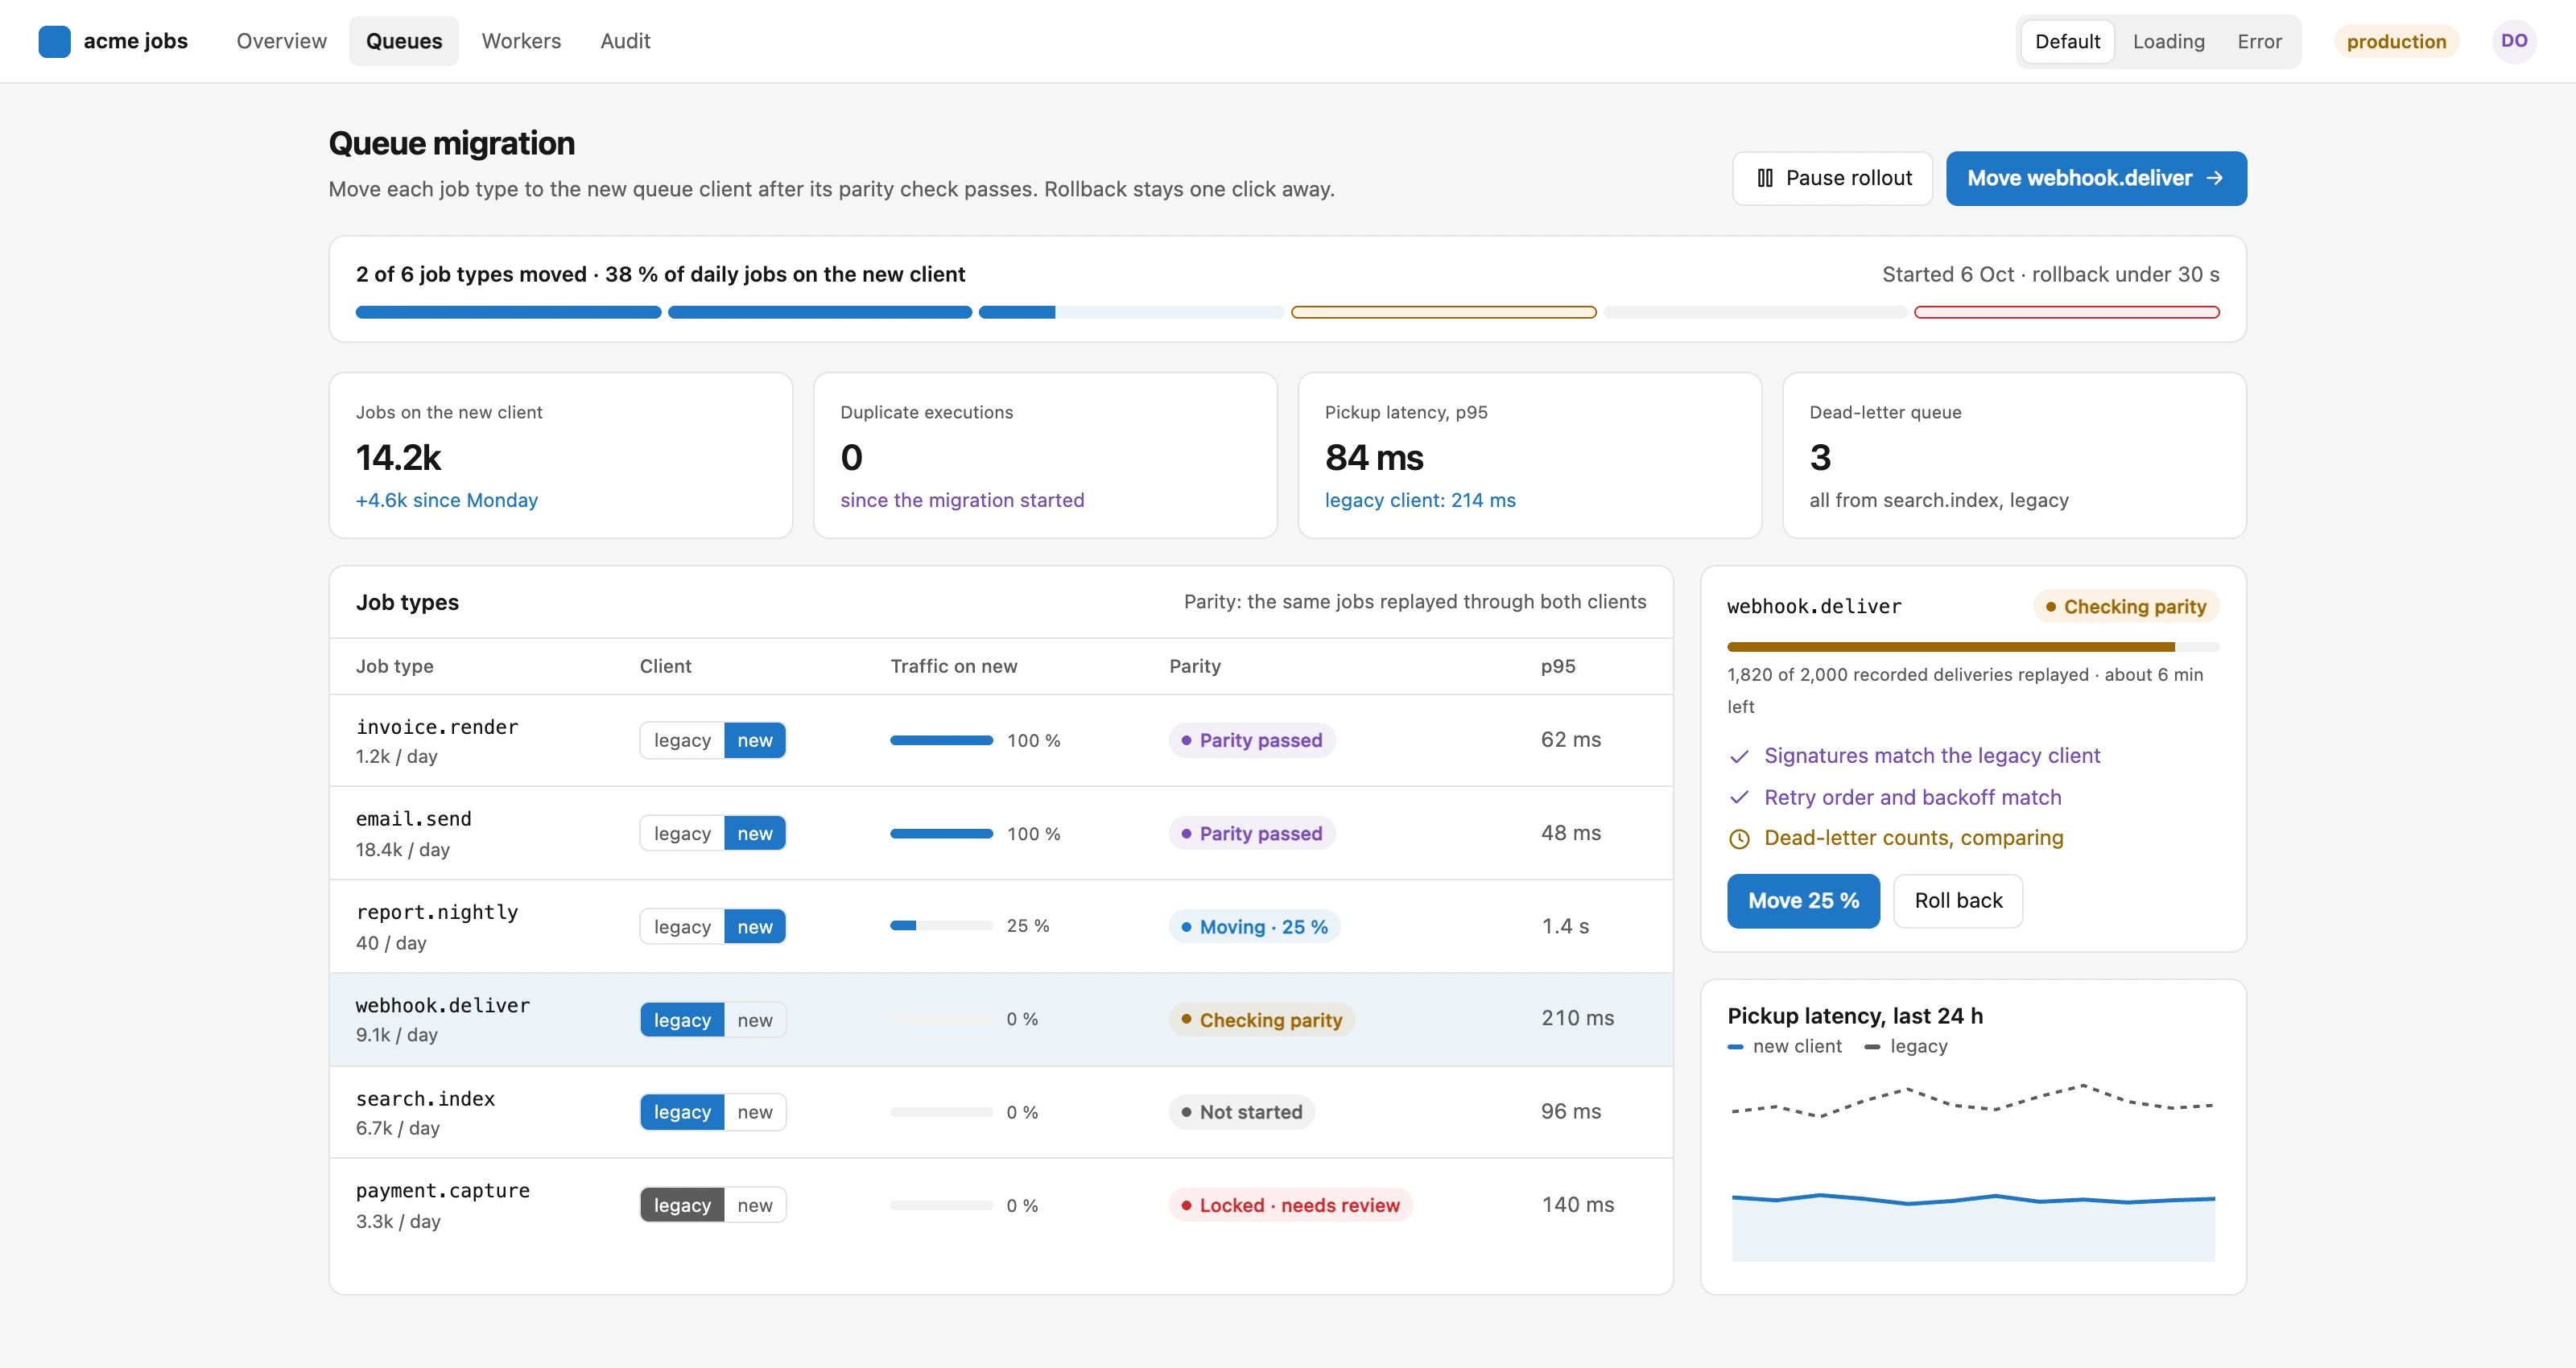Click the checkmark icon beside Signatures match
The image size is (2576, 1368).
1739,756
